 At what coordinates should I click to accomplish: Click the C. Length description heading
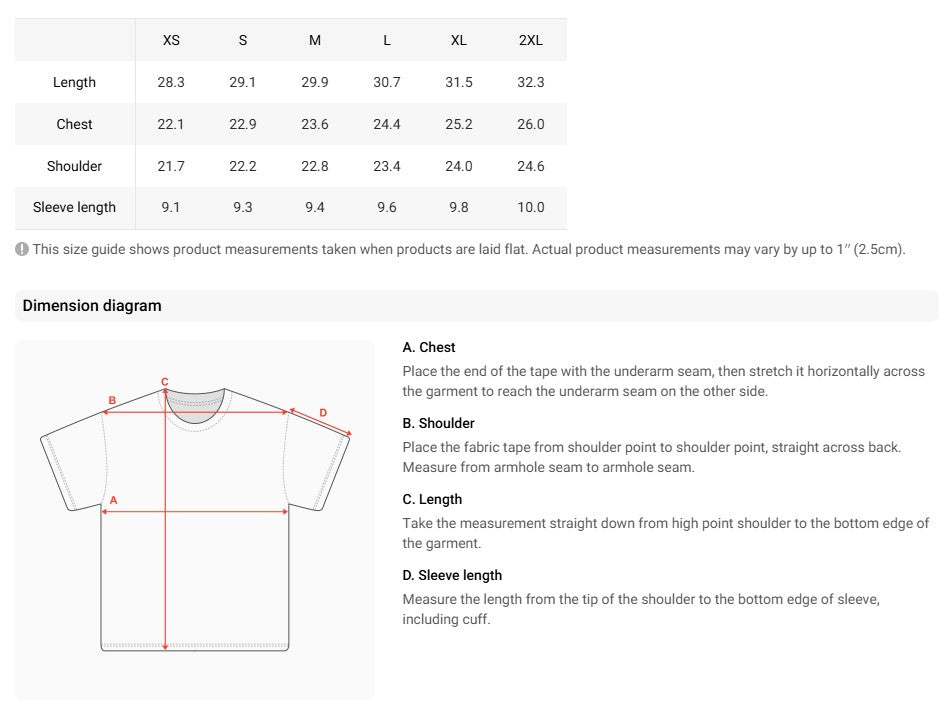[432, 499]
